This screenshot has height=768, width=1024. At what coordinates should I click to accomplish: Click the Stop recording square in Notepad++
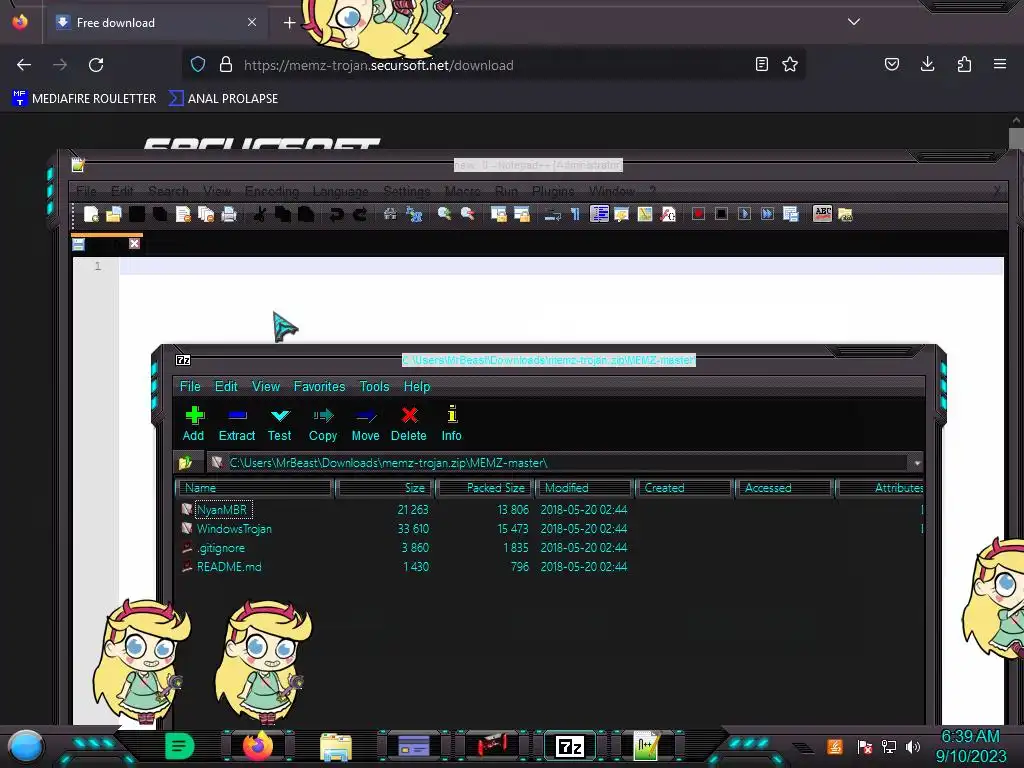coord(721,214)
